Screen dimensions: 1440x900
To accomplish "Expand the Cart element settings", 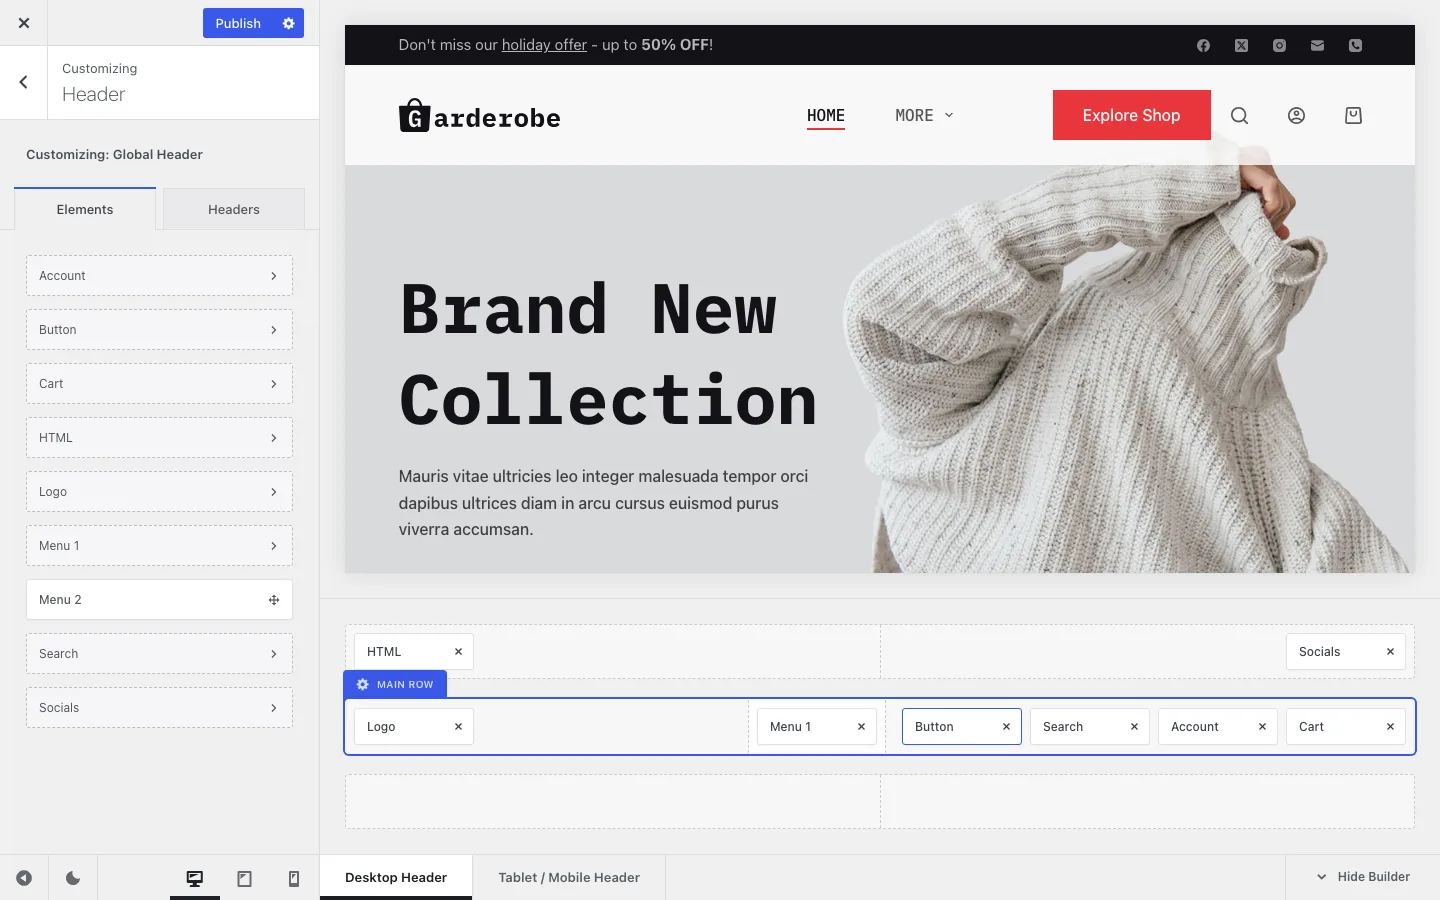I will [159, 383].
